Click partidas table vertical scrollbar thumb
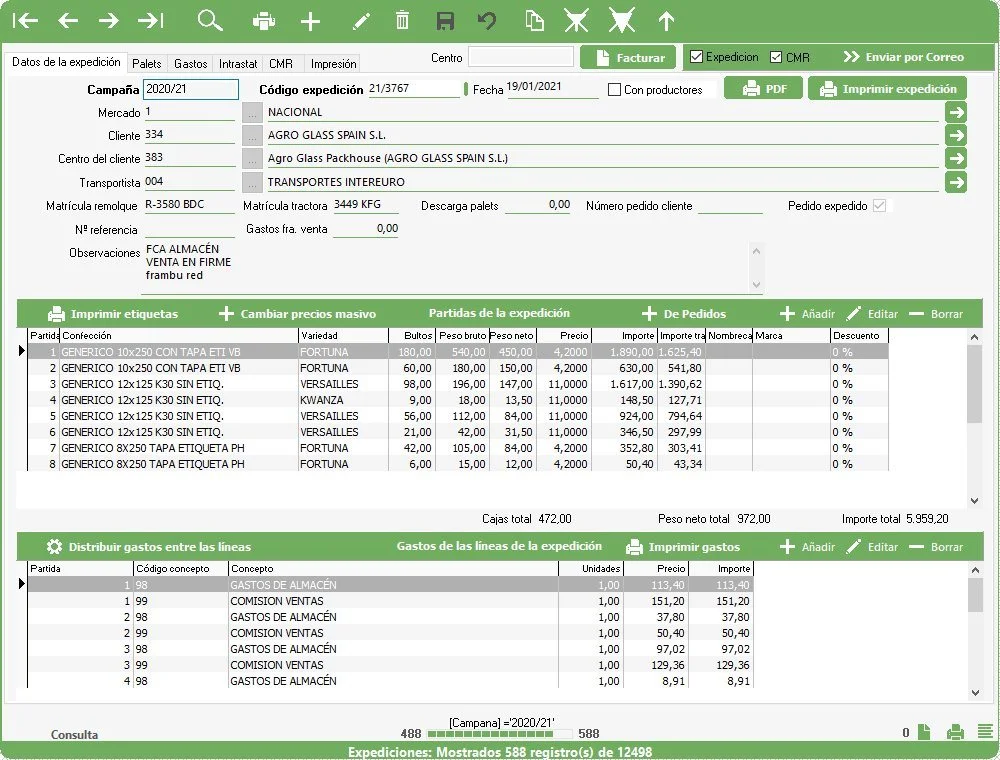This screenshot has height=760, width=1000. [974, 384]
